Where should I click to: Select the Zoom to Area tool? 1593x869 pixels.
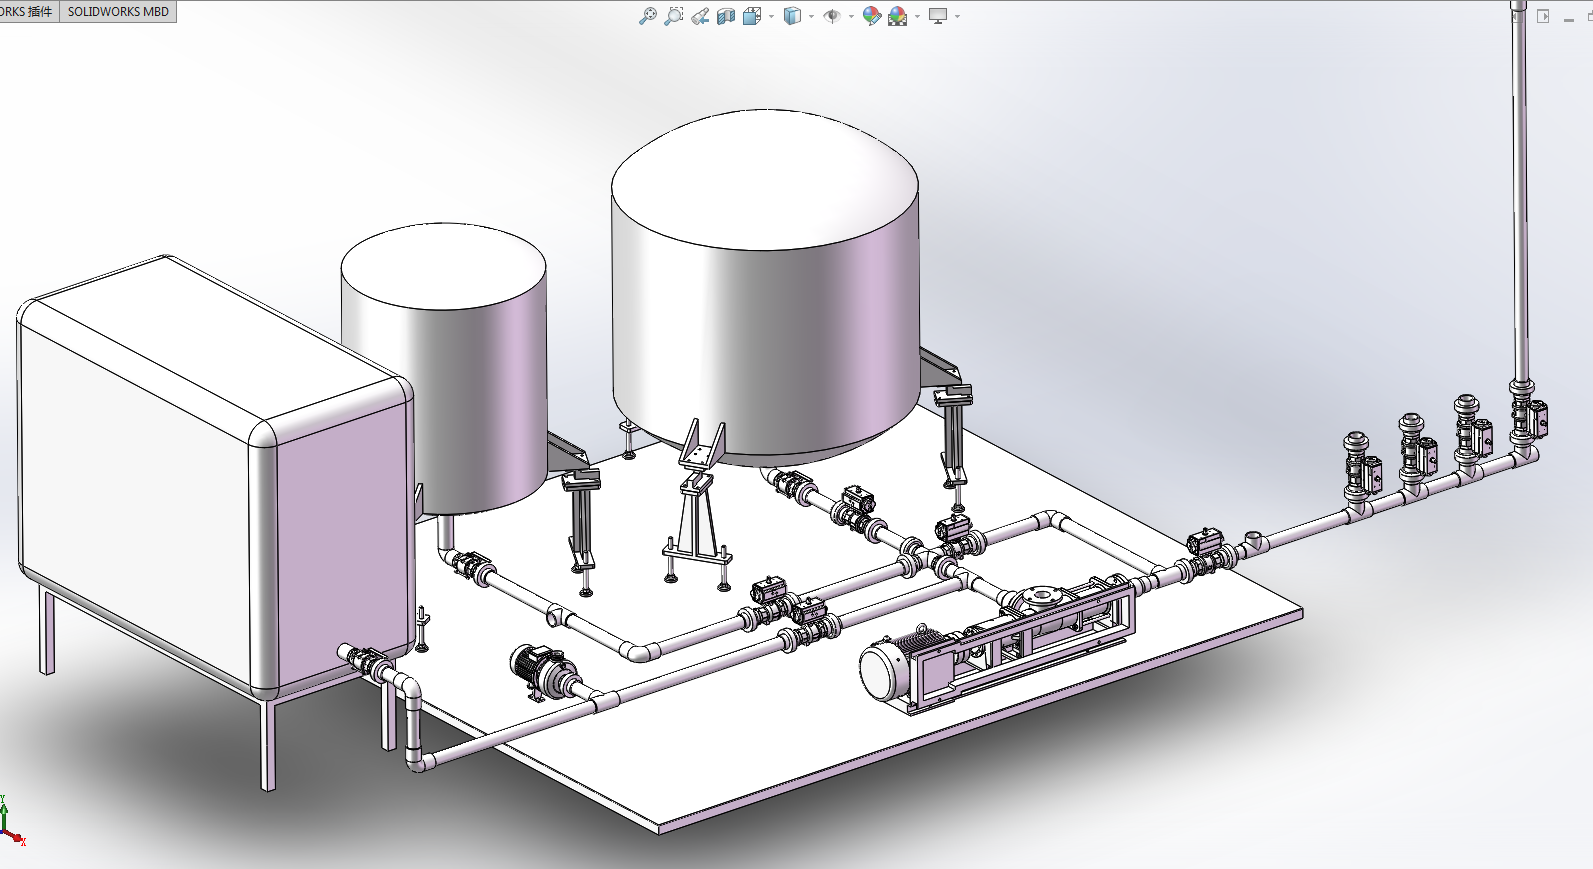(x=674, y=16)
